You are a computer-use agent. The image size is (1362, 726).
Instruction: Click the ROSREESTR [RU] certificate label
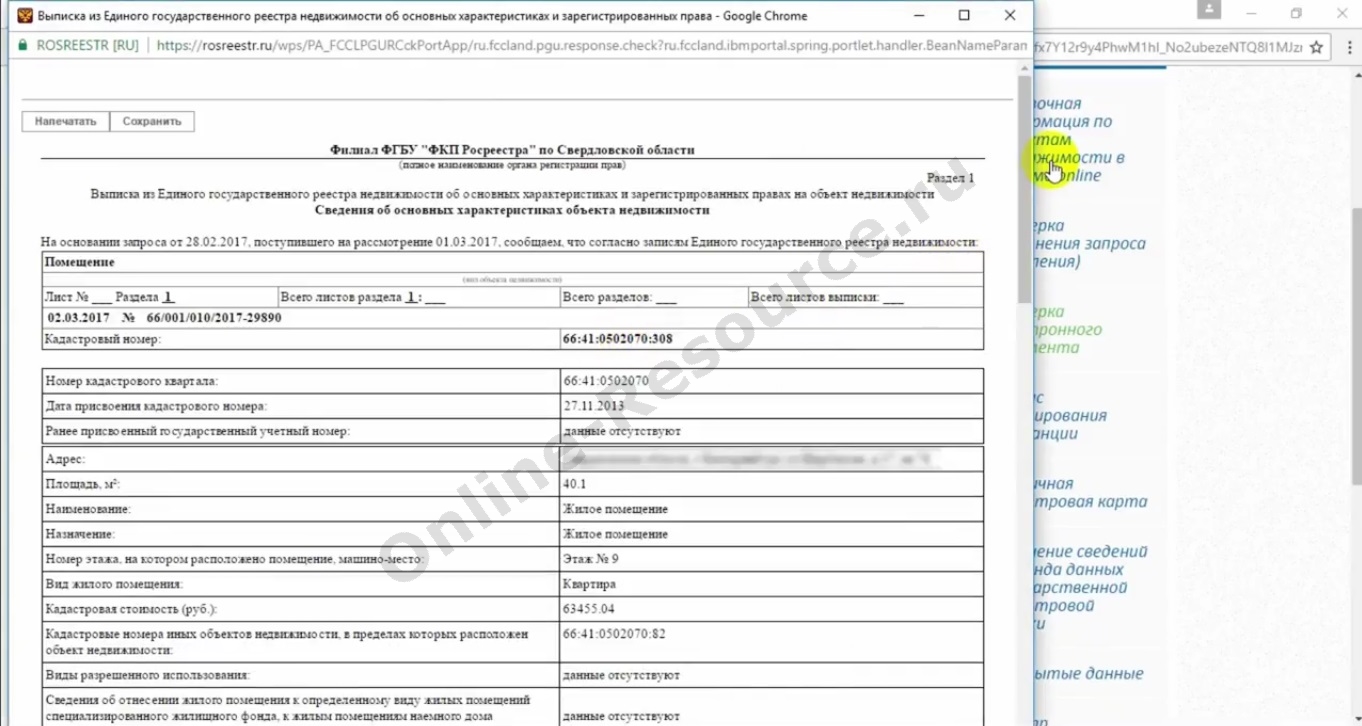coord(87,46)
